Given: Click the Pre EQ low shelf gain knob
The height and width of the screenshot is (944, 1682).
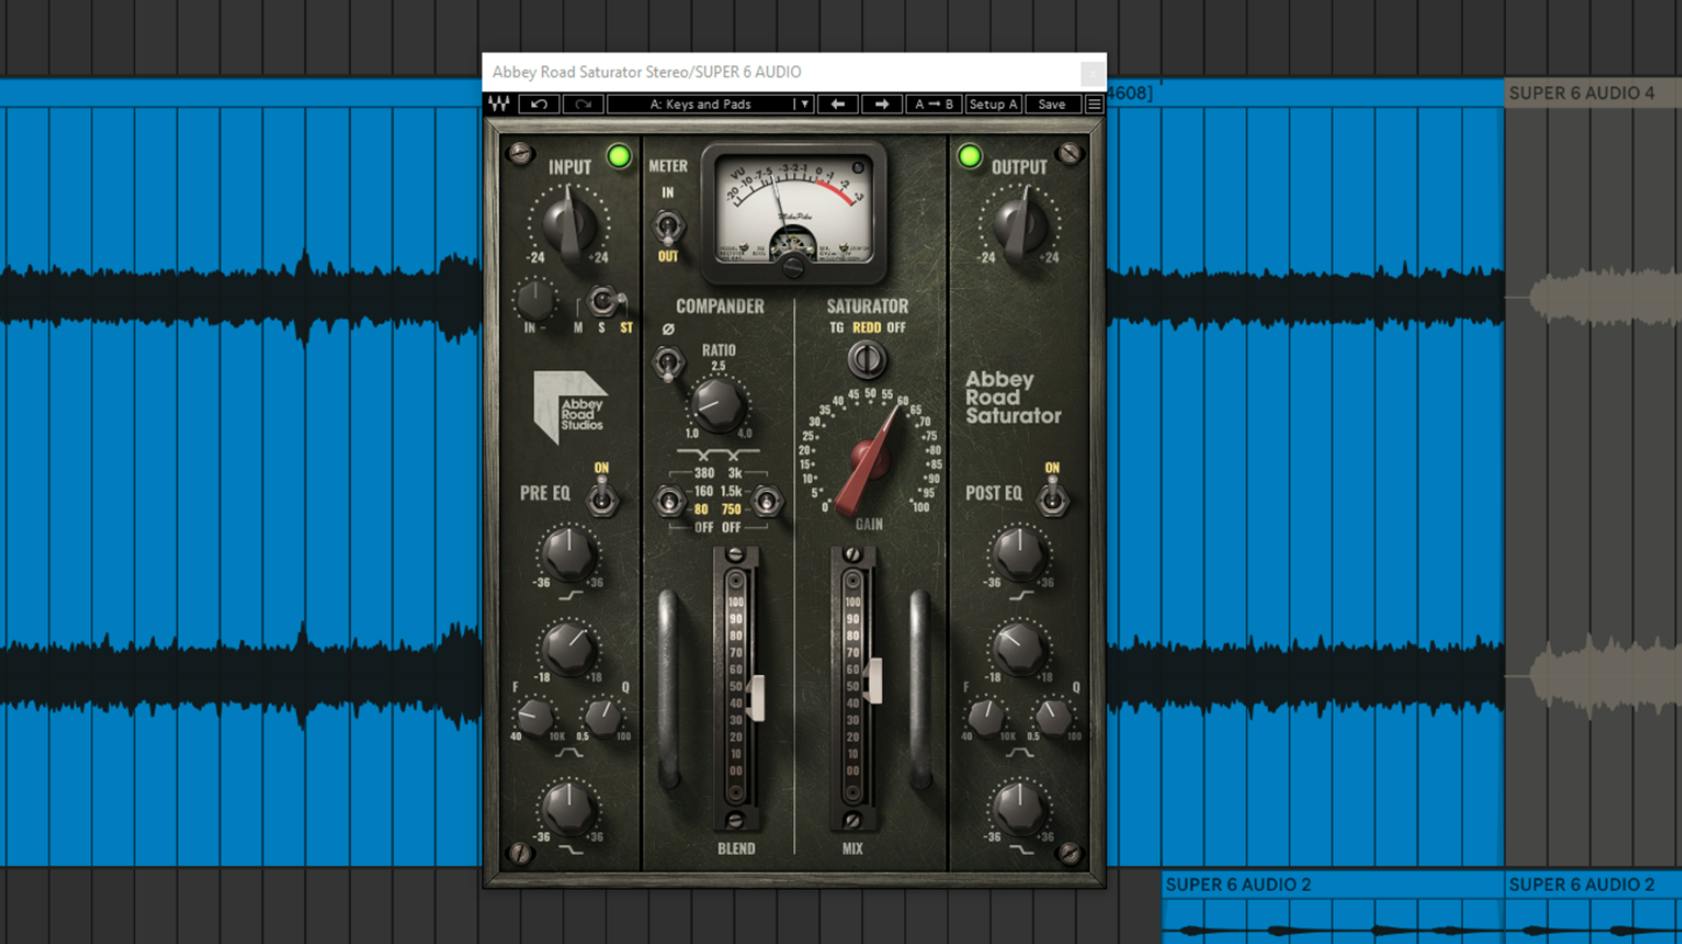Looking at the screenshot, I should coord(568,808).
